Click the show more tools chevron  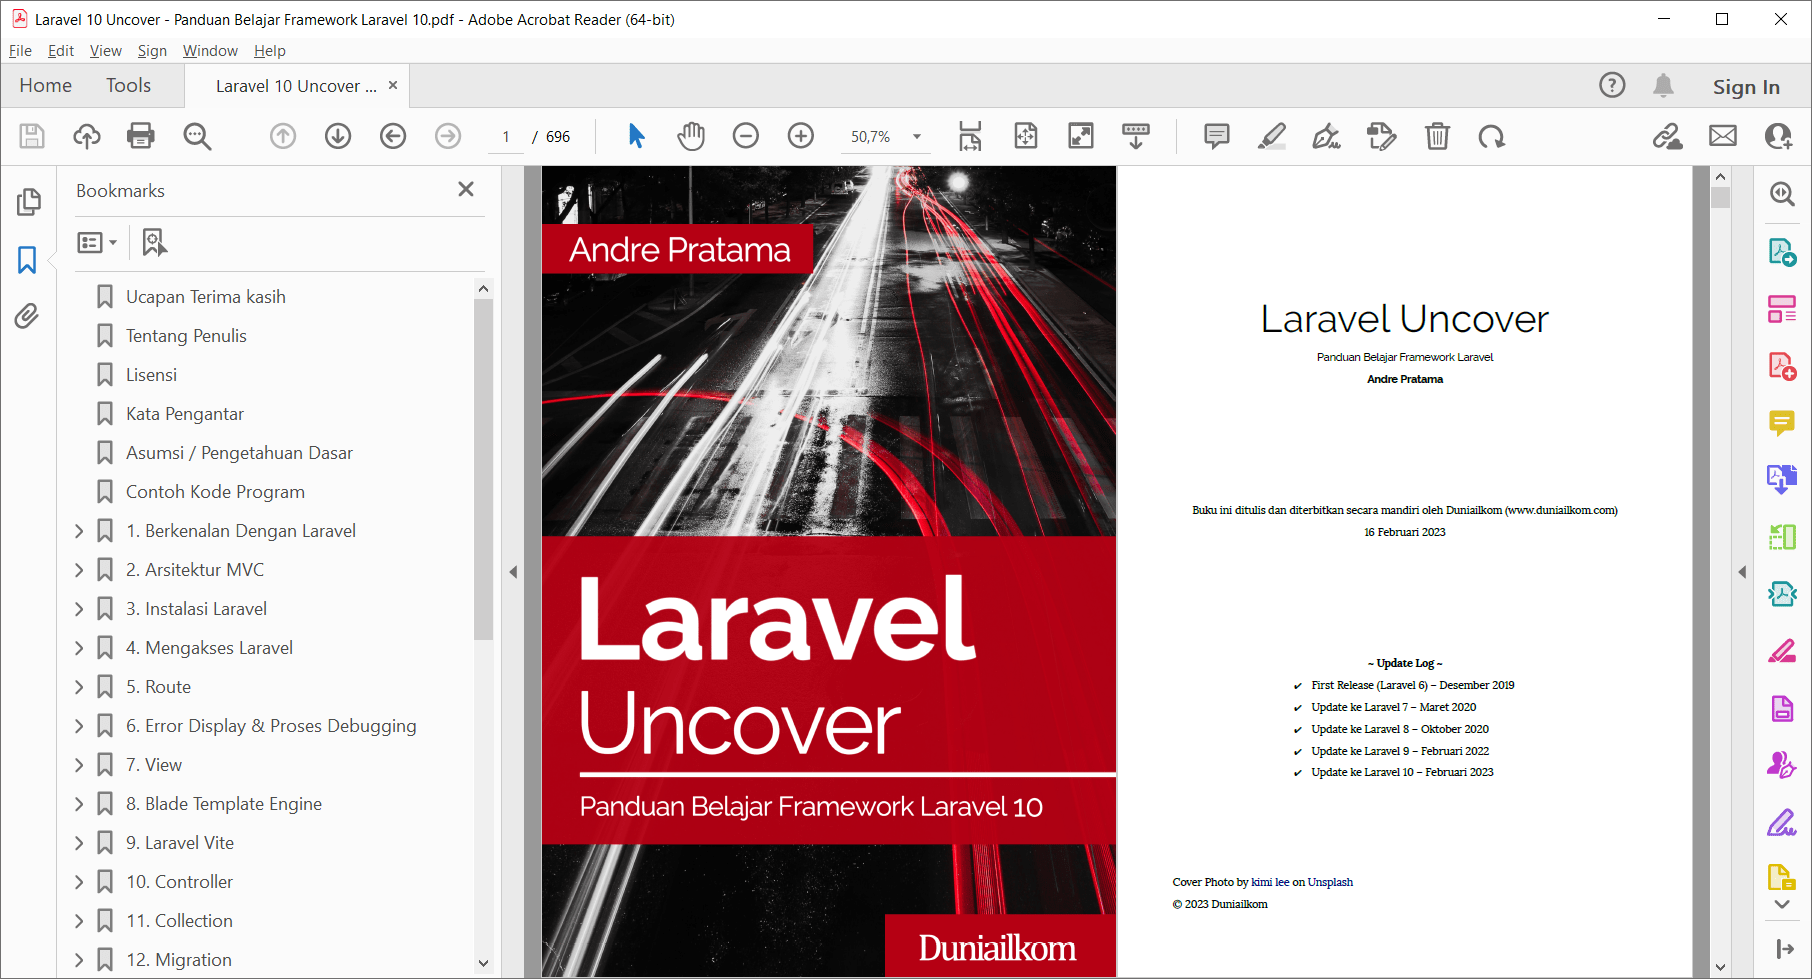tap(1782, 904)
